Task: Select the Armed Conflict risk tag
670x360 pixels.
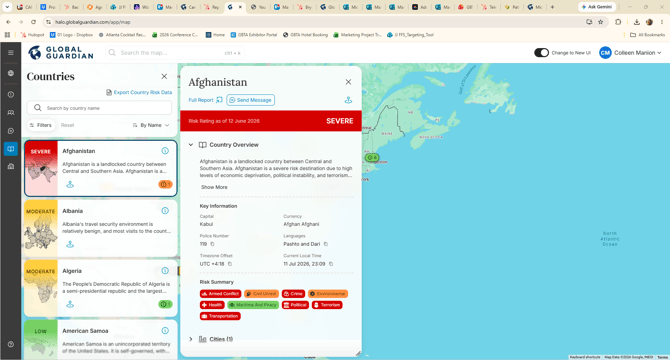Action: click(220, 294)
